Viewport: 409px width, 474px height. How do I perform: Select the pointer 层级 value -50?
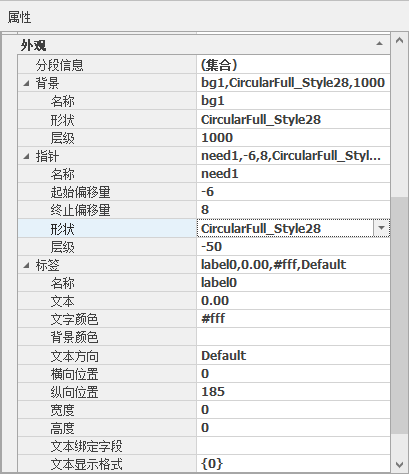(293, 247)
